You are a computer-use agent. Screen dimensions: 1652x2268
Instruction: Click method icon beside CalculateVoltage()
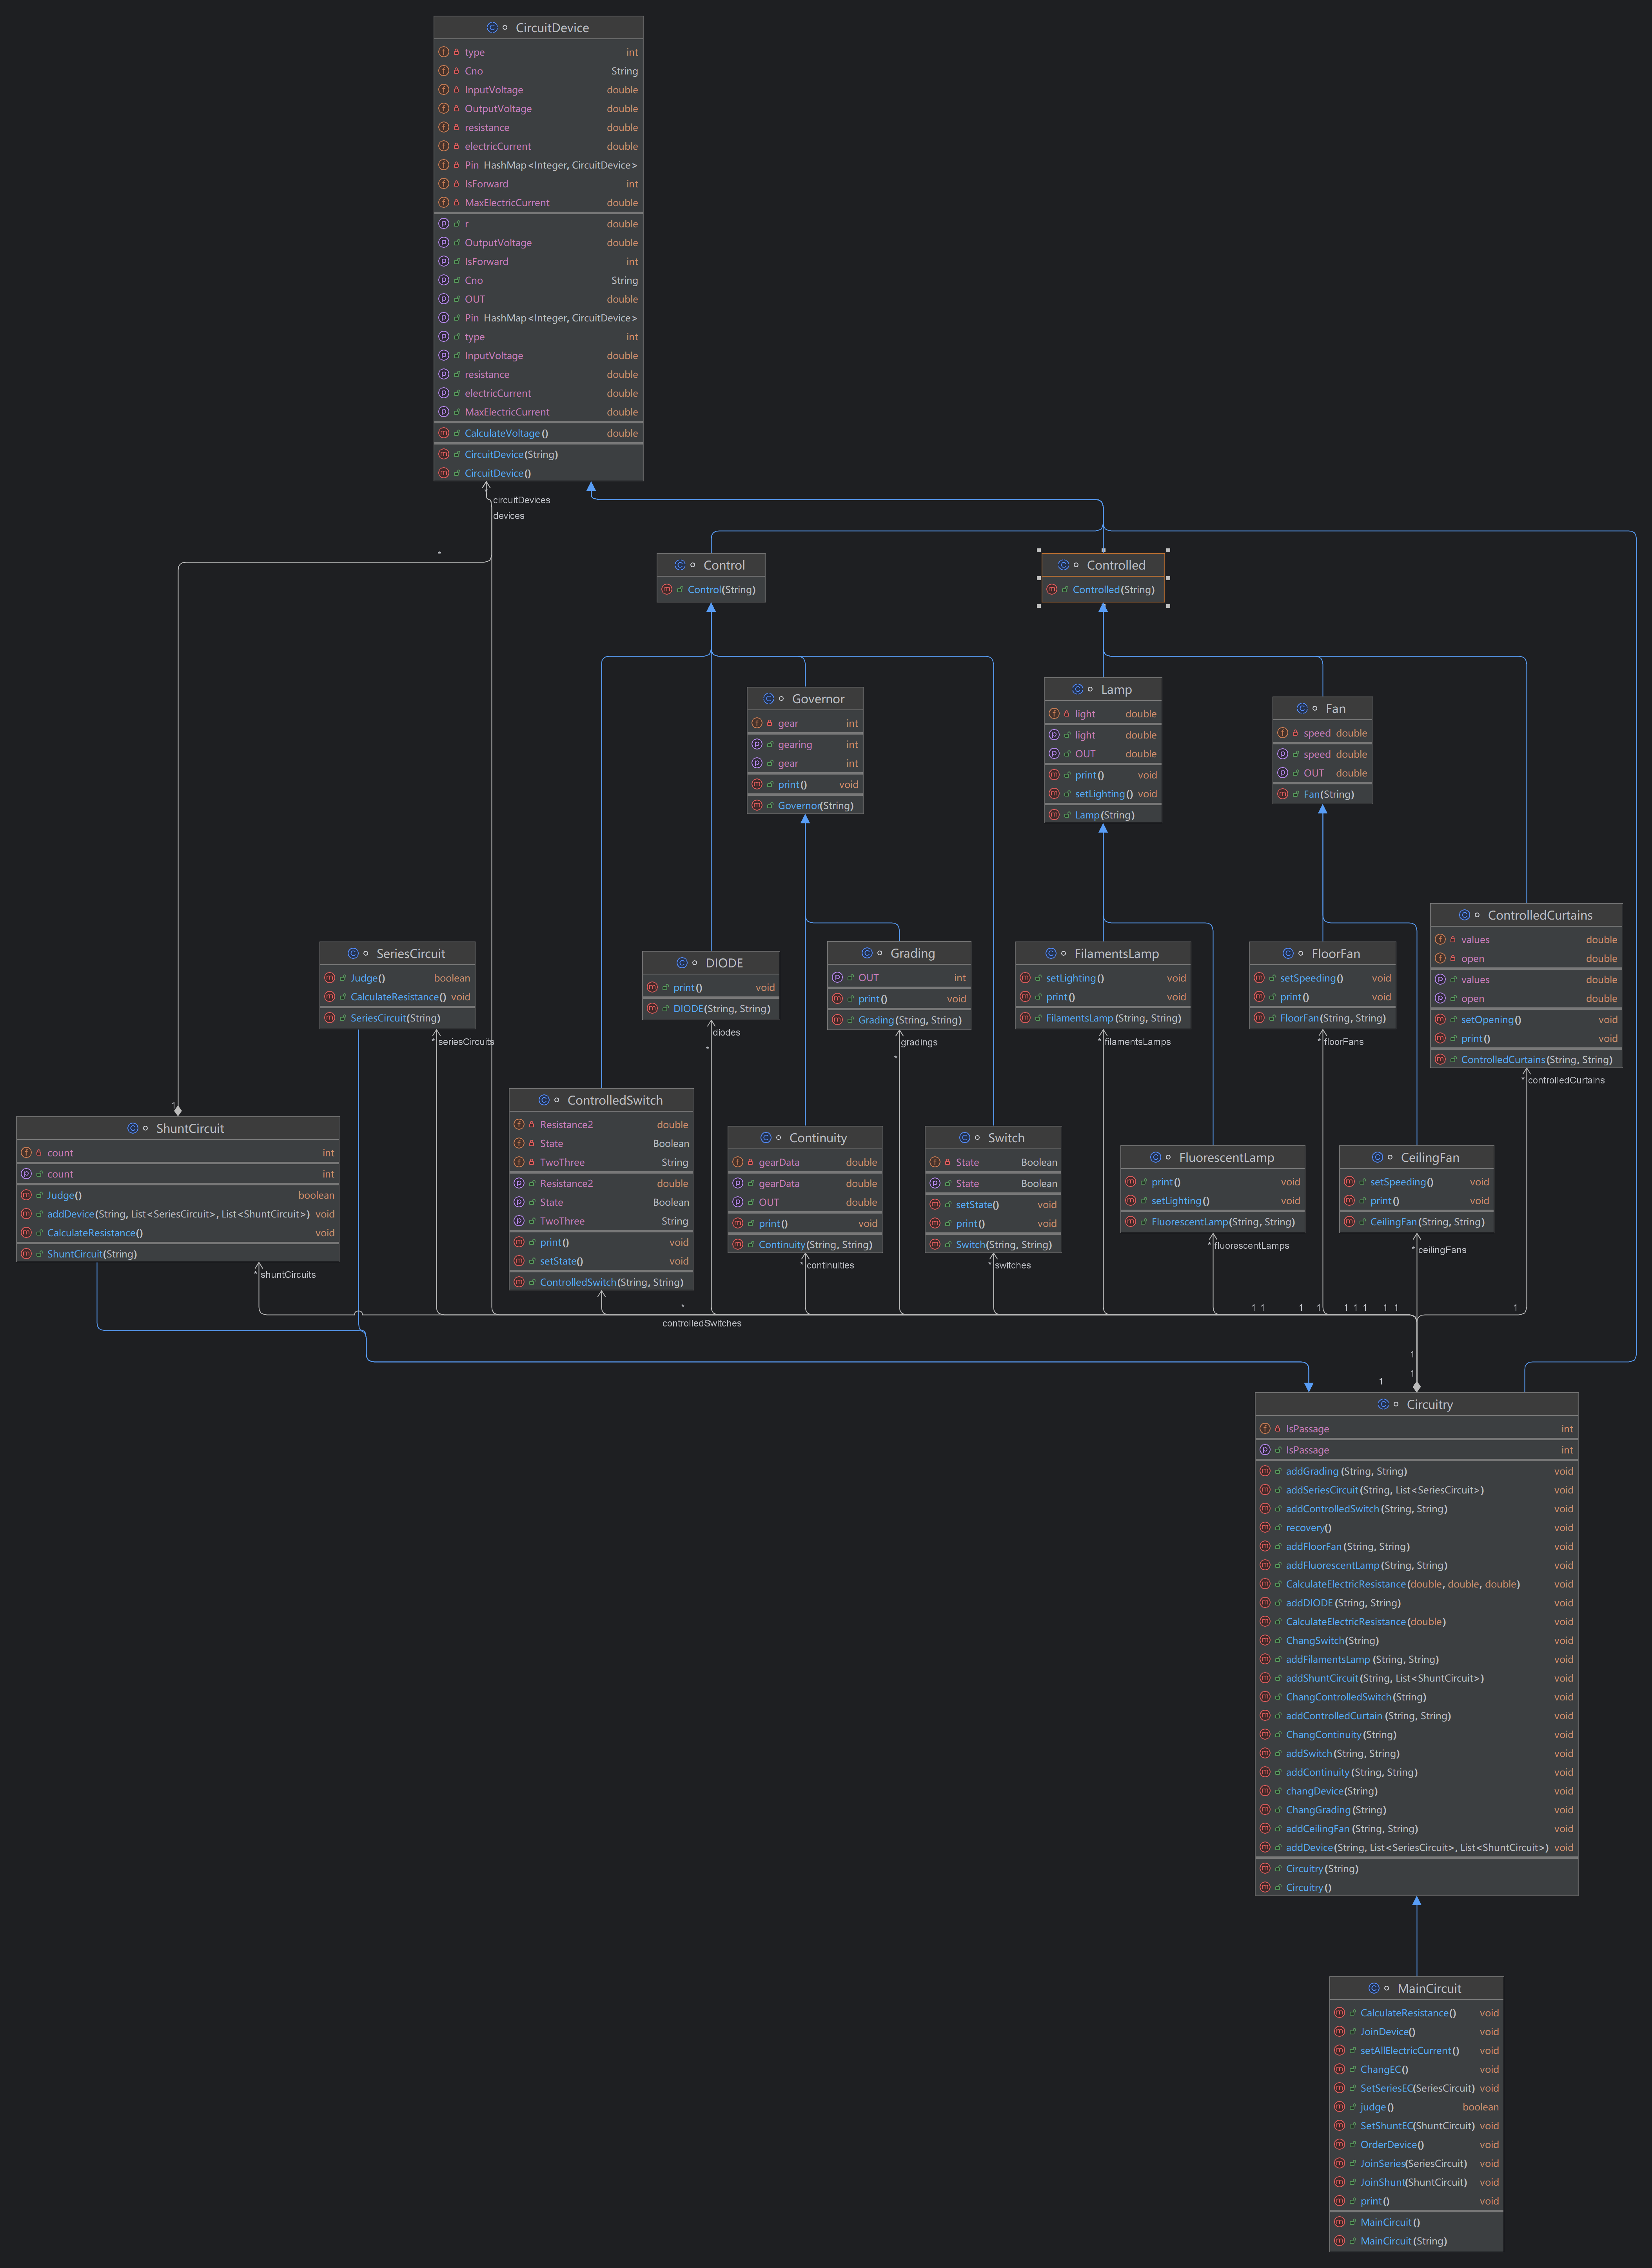tap(444, 433)
